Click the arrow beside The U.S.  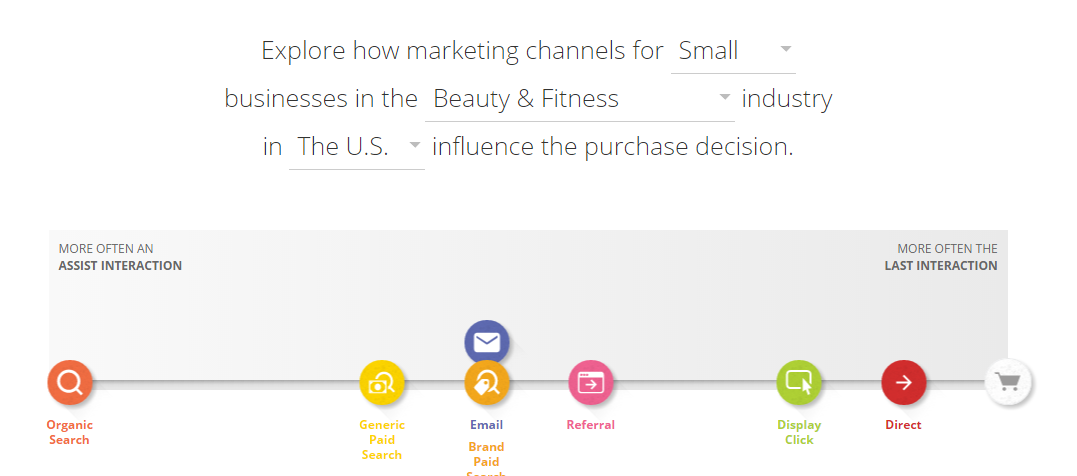point(415,145)
